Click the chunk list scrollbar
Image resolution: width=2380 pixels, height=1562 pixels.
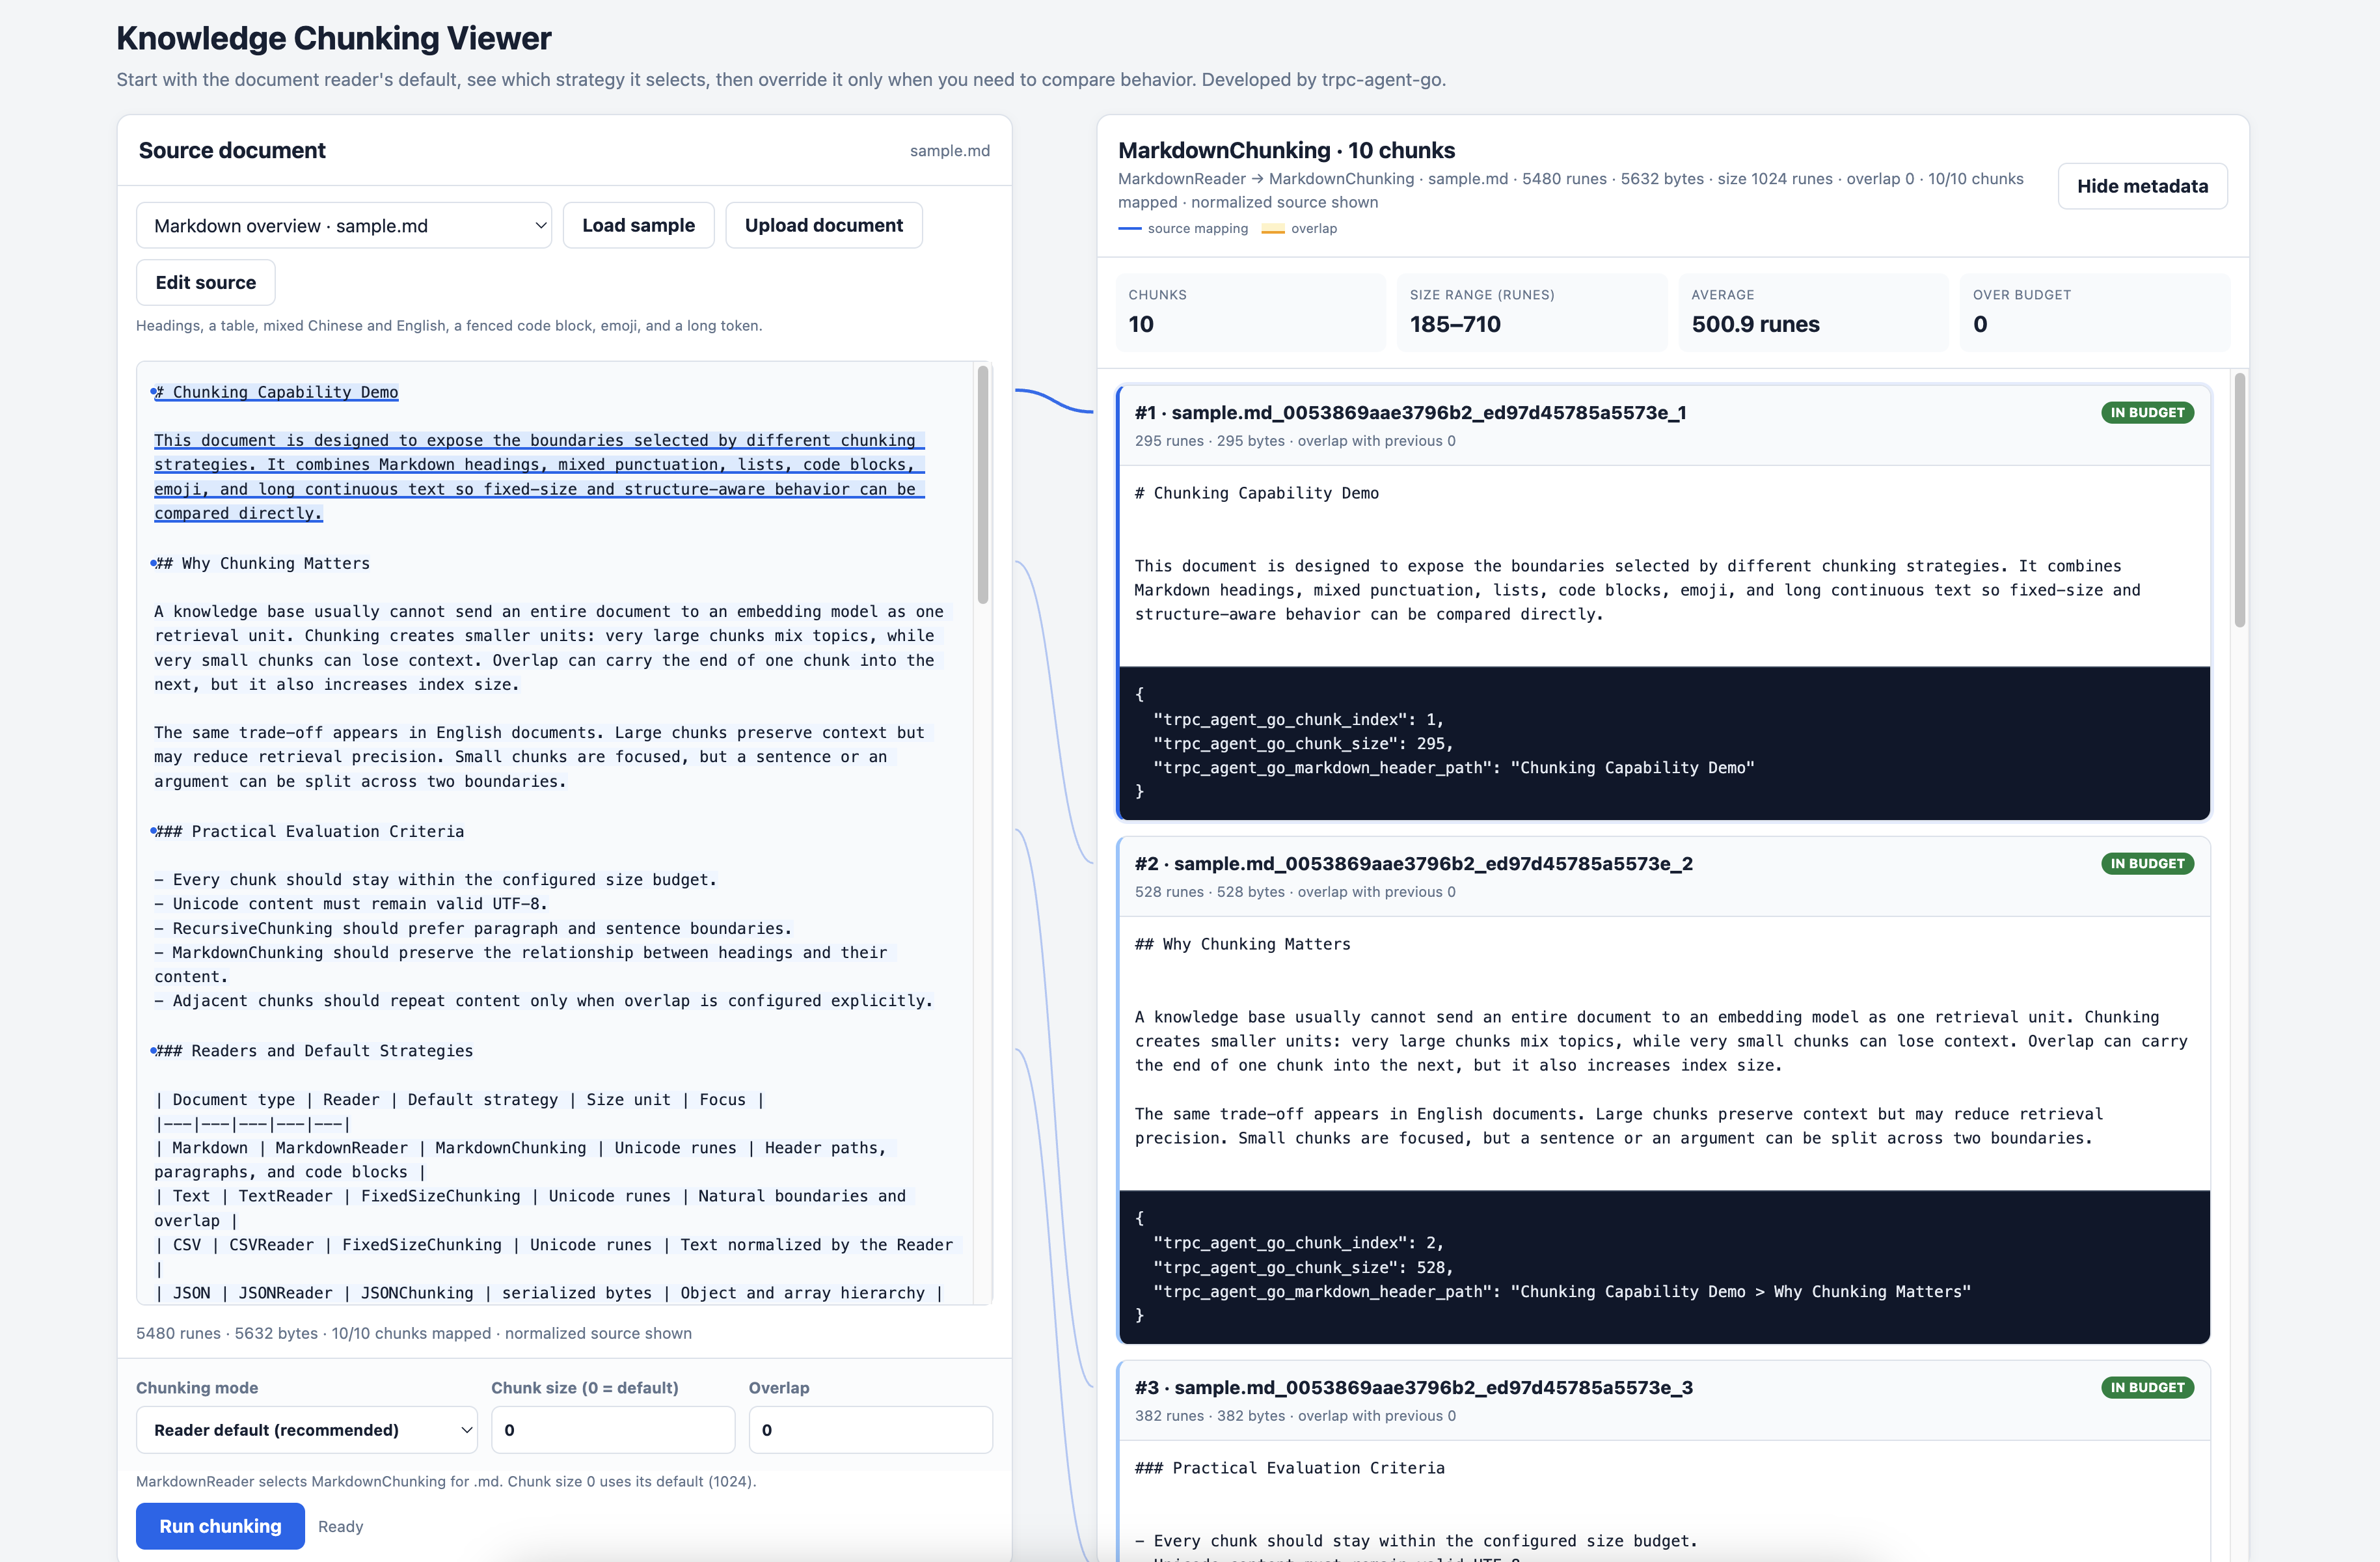pos(2240,500)
